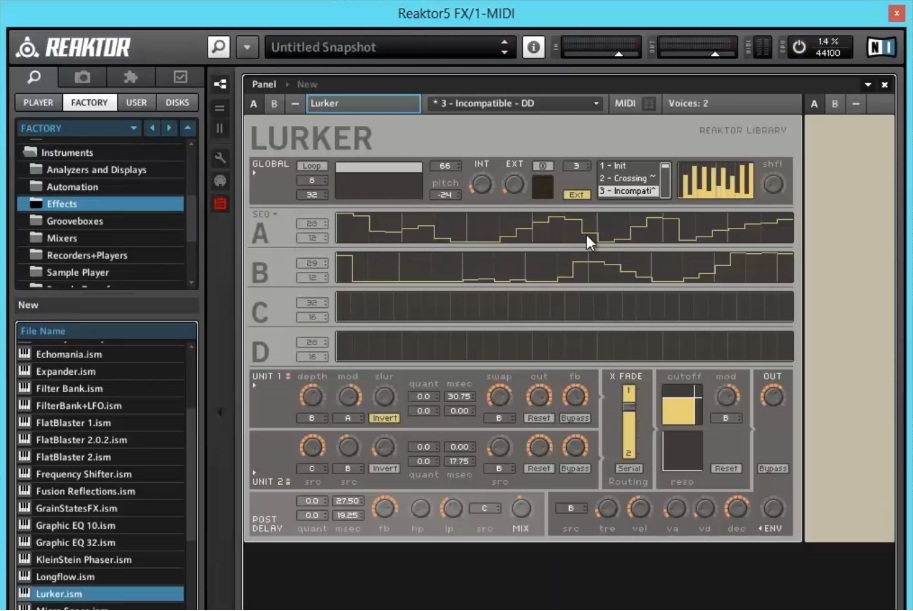This screenshot has height=611, width=913.
Task: Select Lurker.ism in file list
Action: click(100, 594)
